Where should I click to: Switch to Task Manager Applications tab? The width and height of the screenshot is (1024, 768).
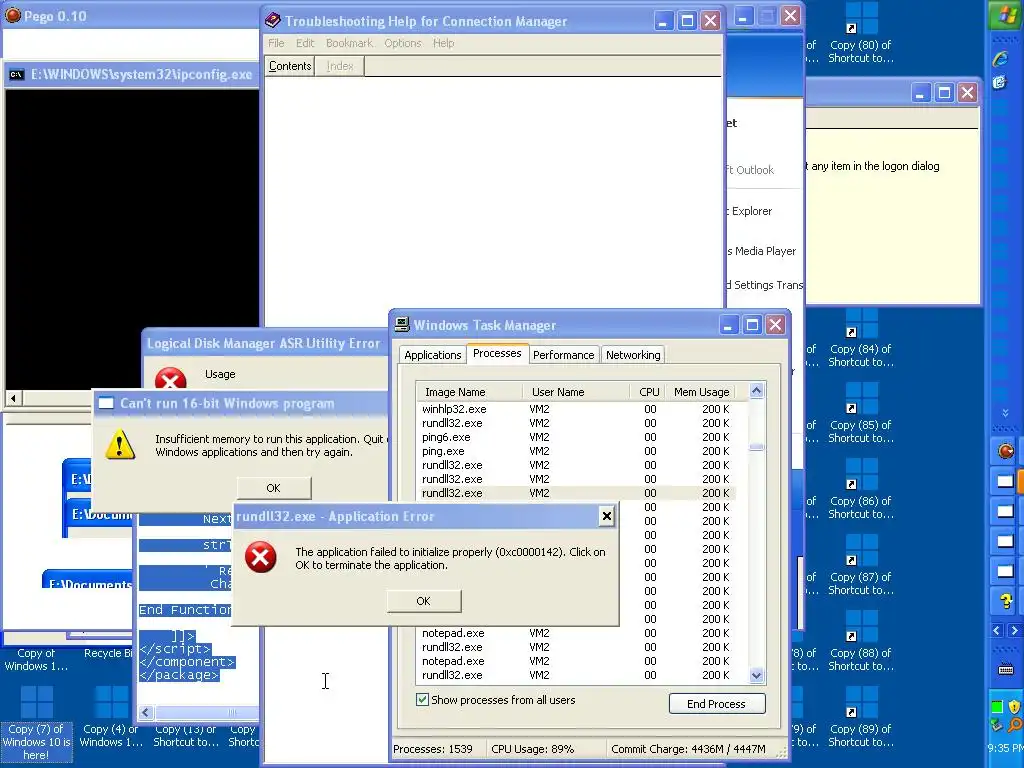pos(432,355)
